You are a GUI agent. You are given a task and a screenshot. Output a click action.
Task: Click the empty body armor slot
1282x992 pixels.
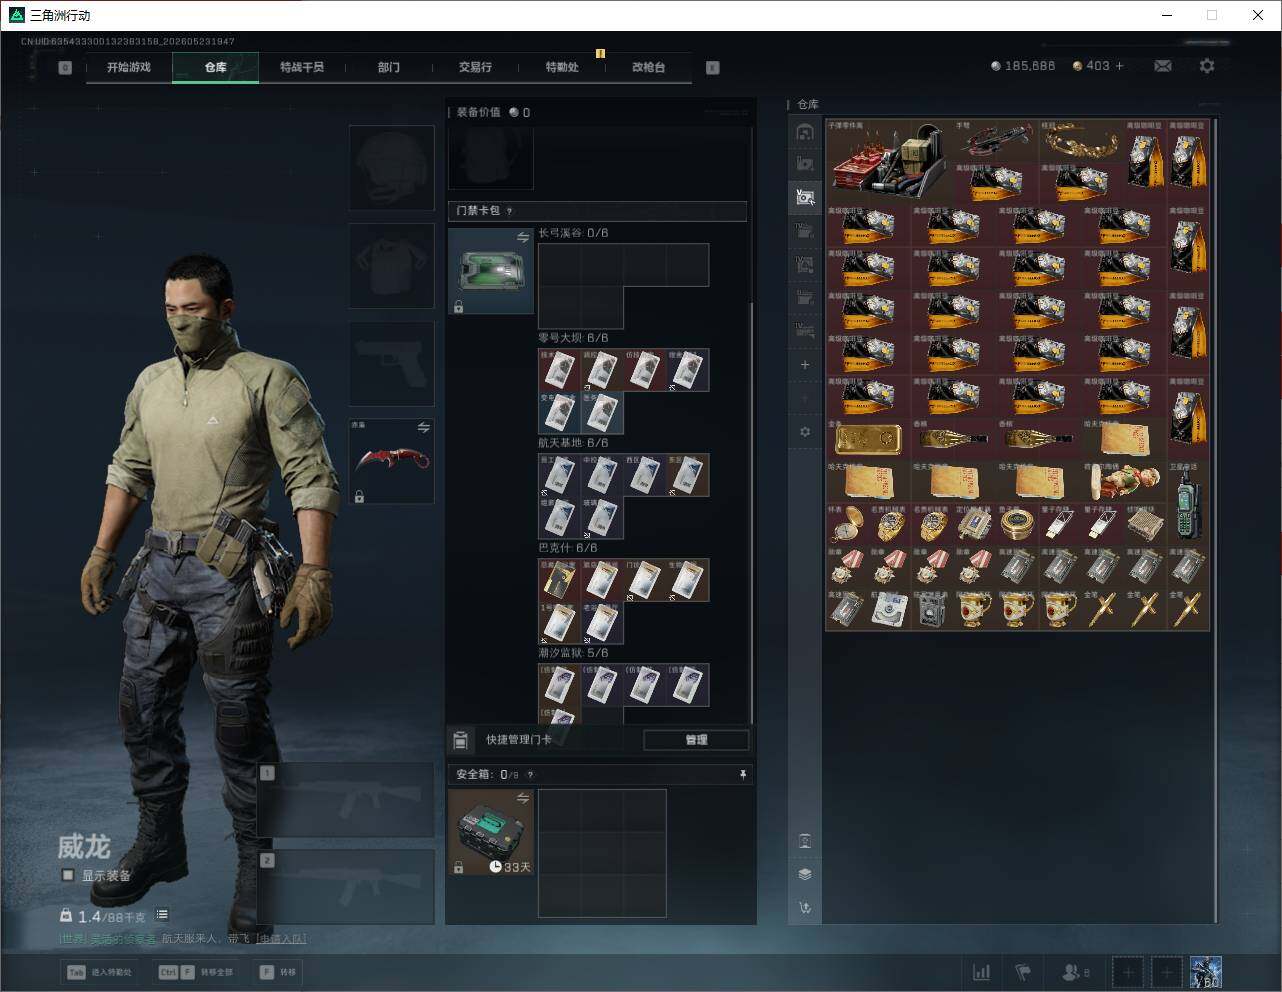tap(391, 265)
